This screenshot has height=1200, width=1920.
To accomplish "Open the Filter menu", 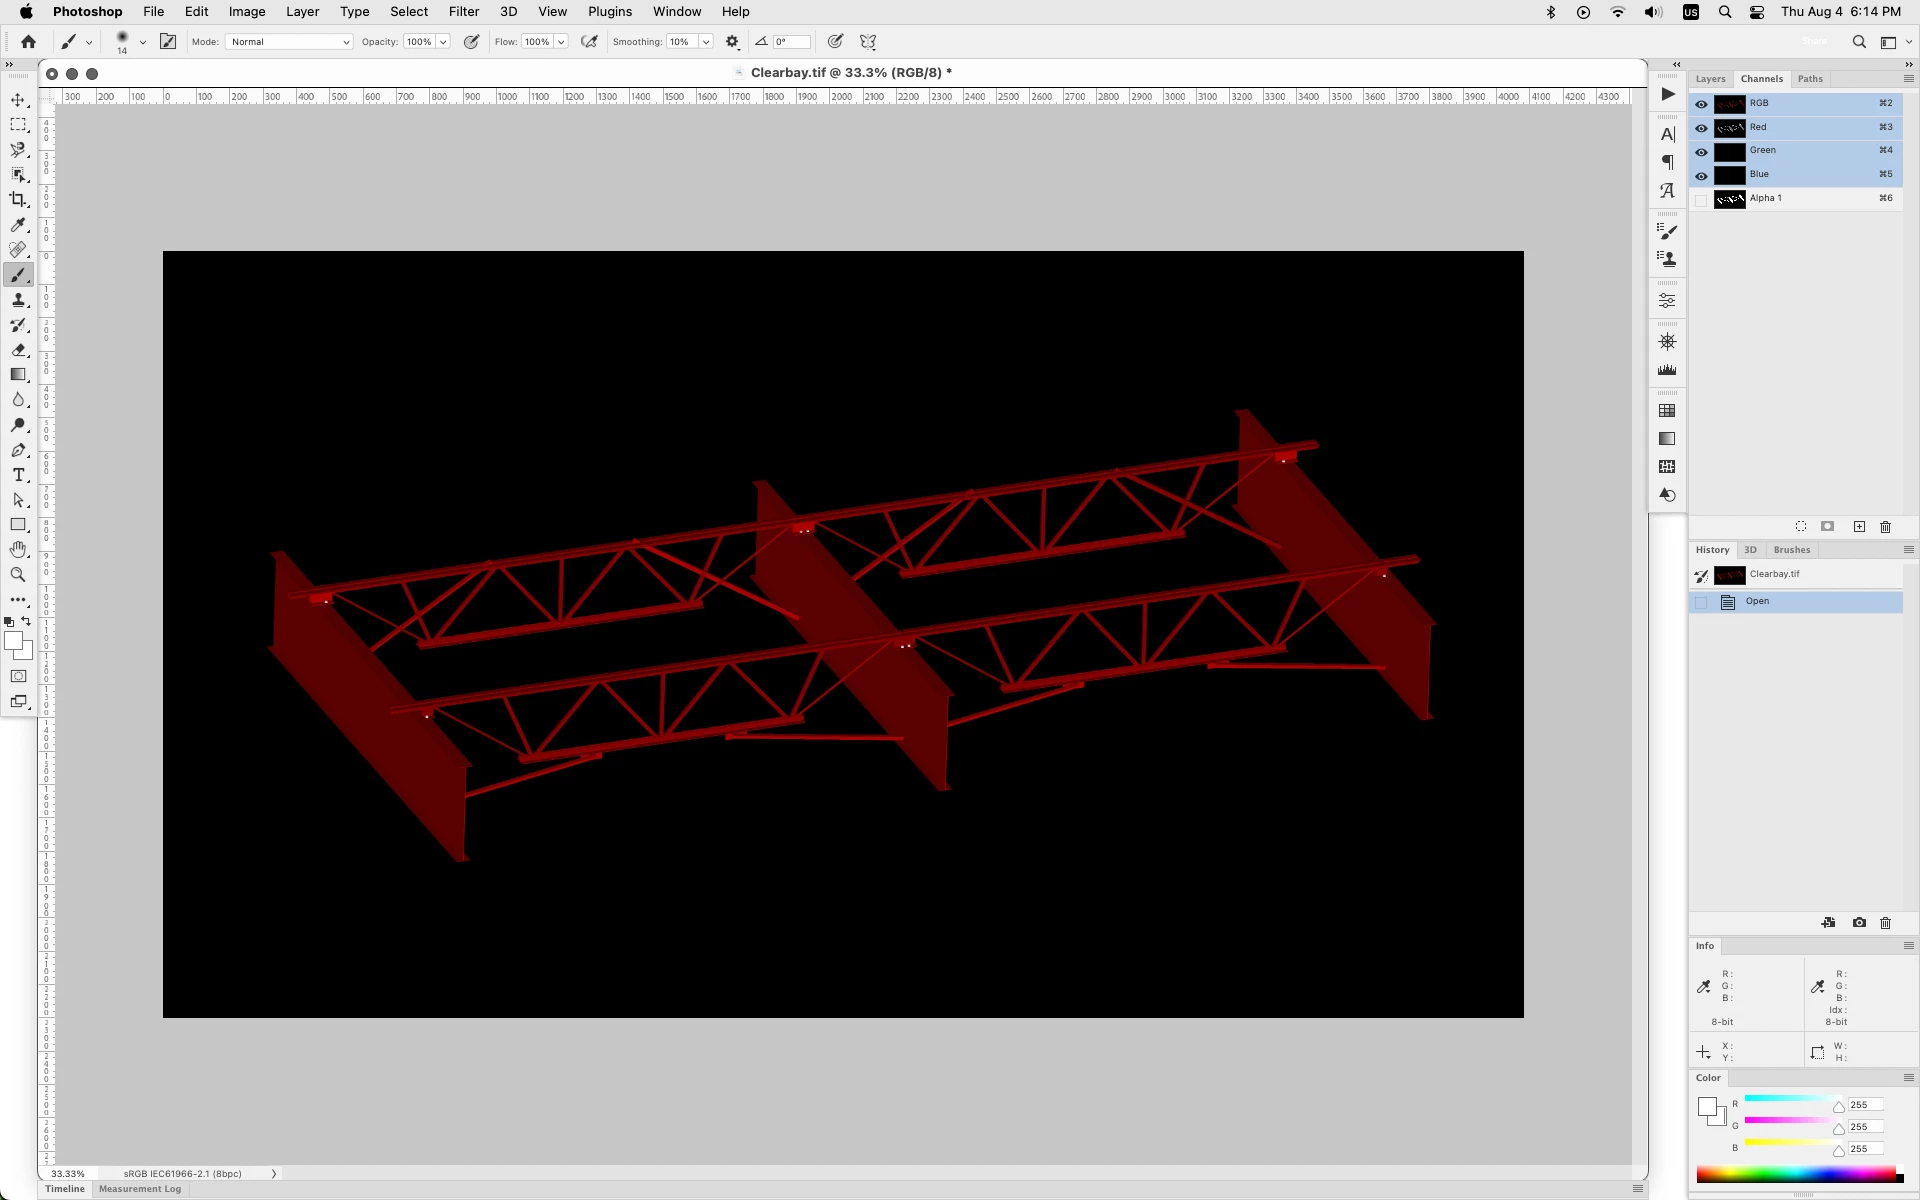I will pyautogui.click(x=463, y=12).
